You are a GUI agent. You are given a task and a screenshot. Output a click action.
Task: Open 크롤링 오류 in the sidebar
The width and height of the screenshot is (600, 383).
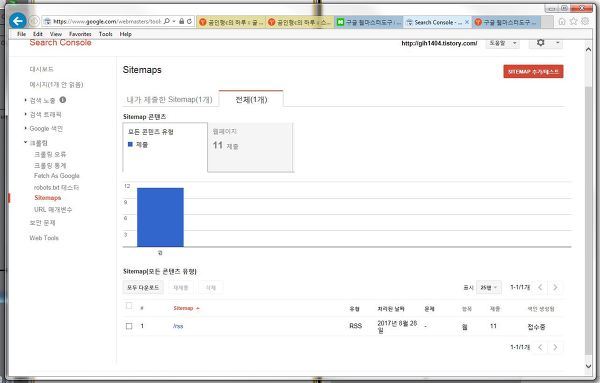tap(50, 154)
